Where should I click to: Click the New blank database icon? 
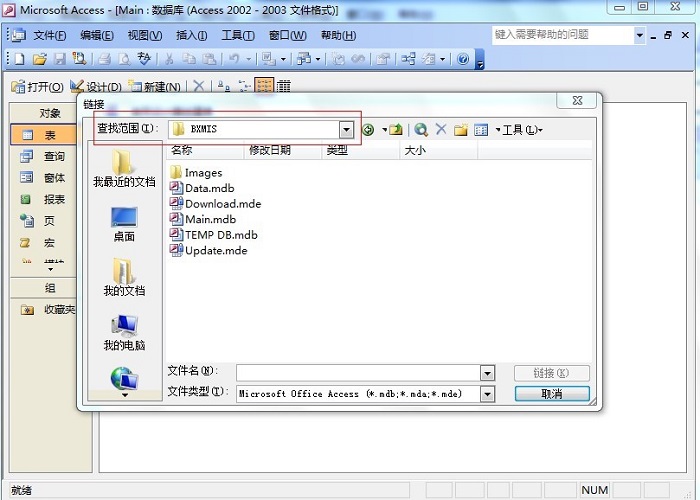(x=19, y=59)
